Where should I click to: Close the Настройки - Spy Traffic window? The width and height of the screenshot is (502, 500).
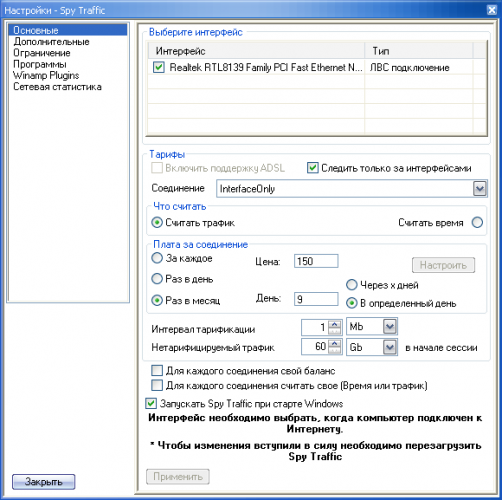[x=492, y=10]
